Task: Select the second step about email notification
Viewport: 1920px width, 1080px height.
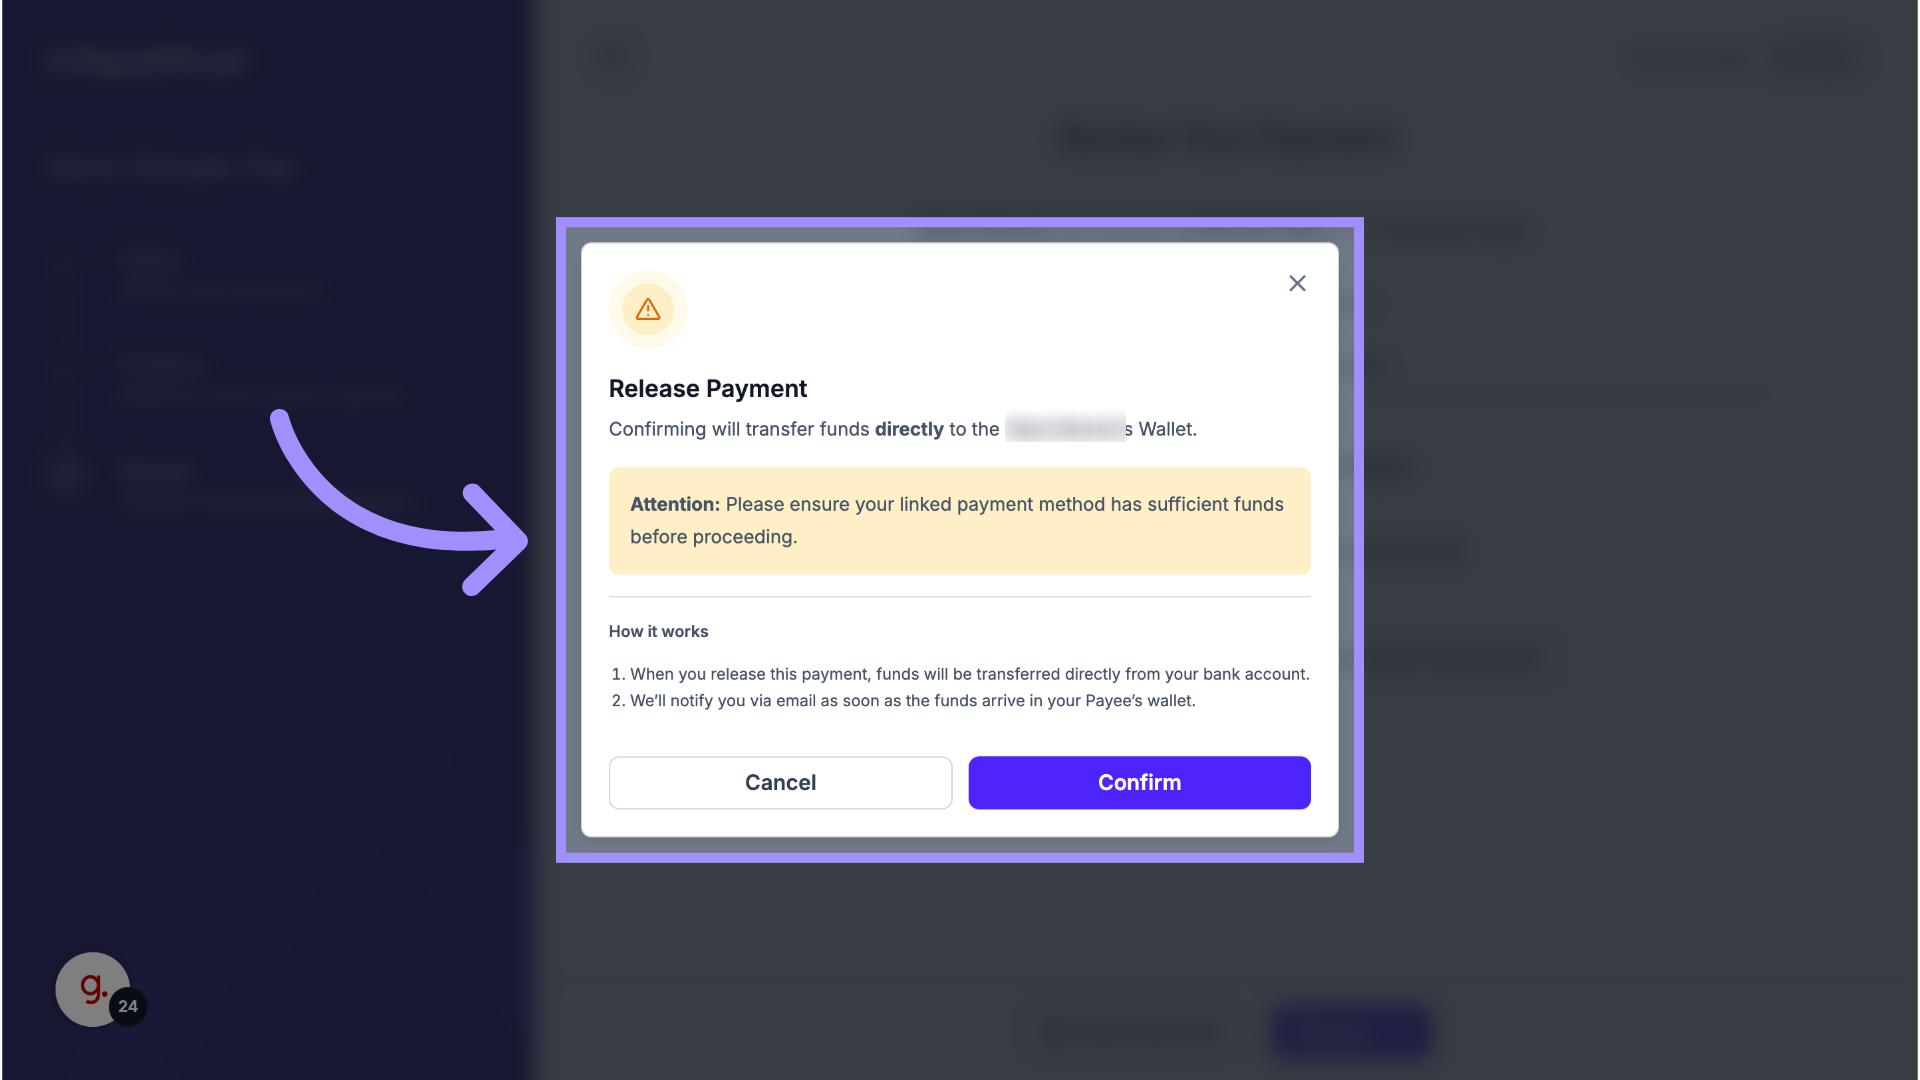Action: pos(912,700)
